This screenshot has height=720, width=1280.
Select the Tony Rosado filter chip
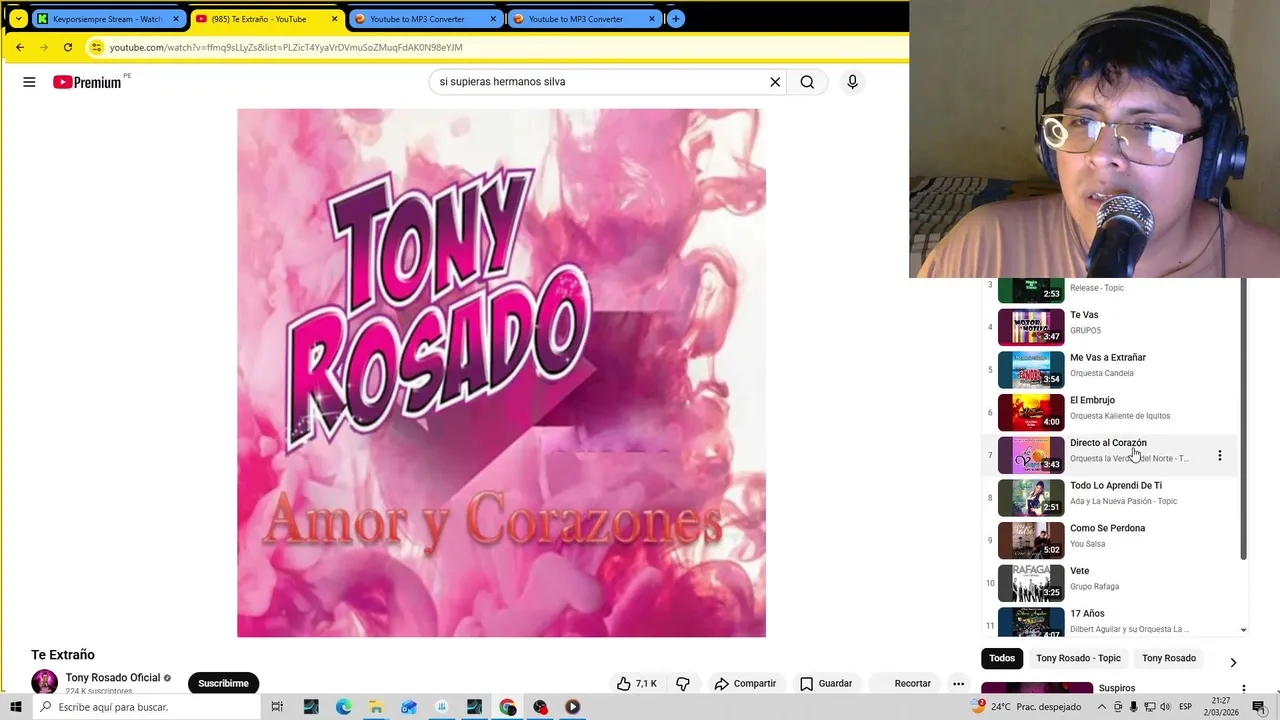[x=1169, y=658]
